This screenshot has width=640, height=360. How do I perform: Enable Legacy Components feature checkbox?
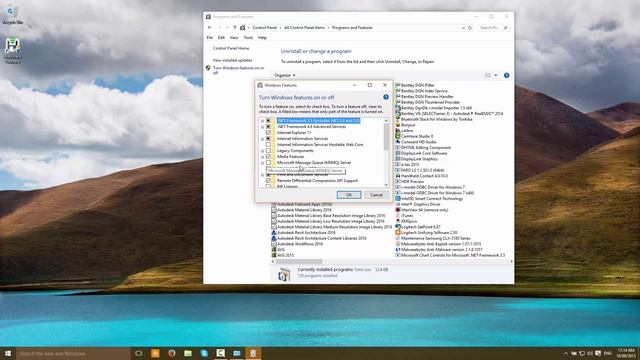pos(268,151)
